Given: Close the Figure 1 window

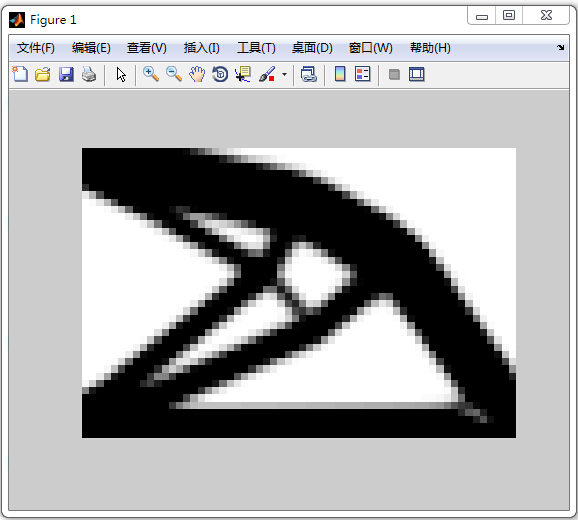Looking at the screenshot, I should 546,15.
